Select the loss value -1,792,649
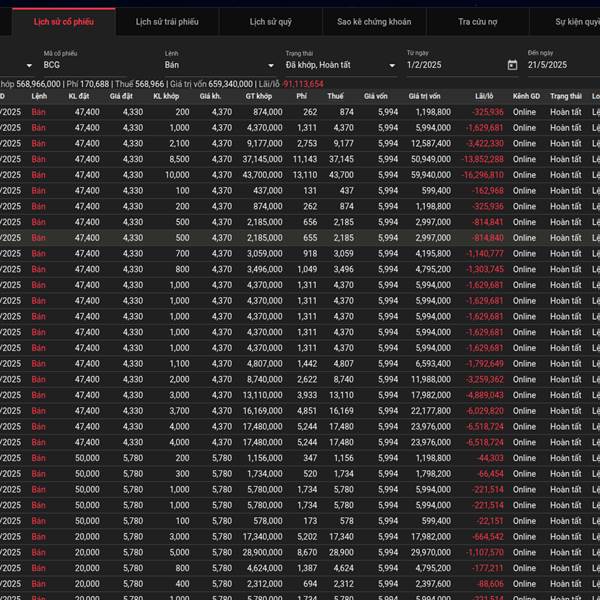Screen dimensions: 600x600 click(484, 364)
